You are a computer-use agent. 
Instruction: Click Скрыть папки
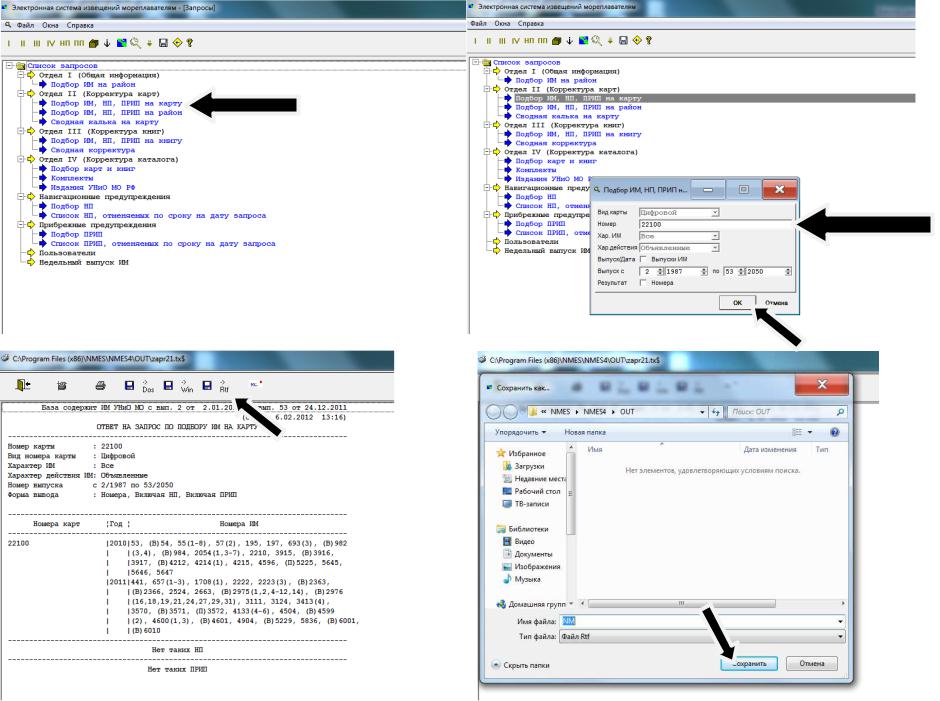click(520, 665)
